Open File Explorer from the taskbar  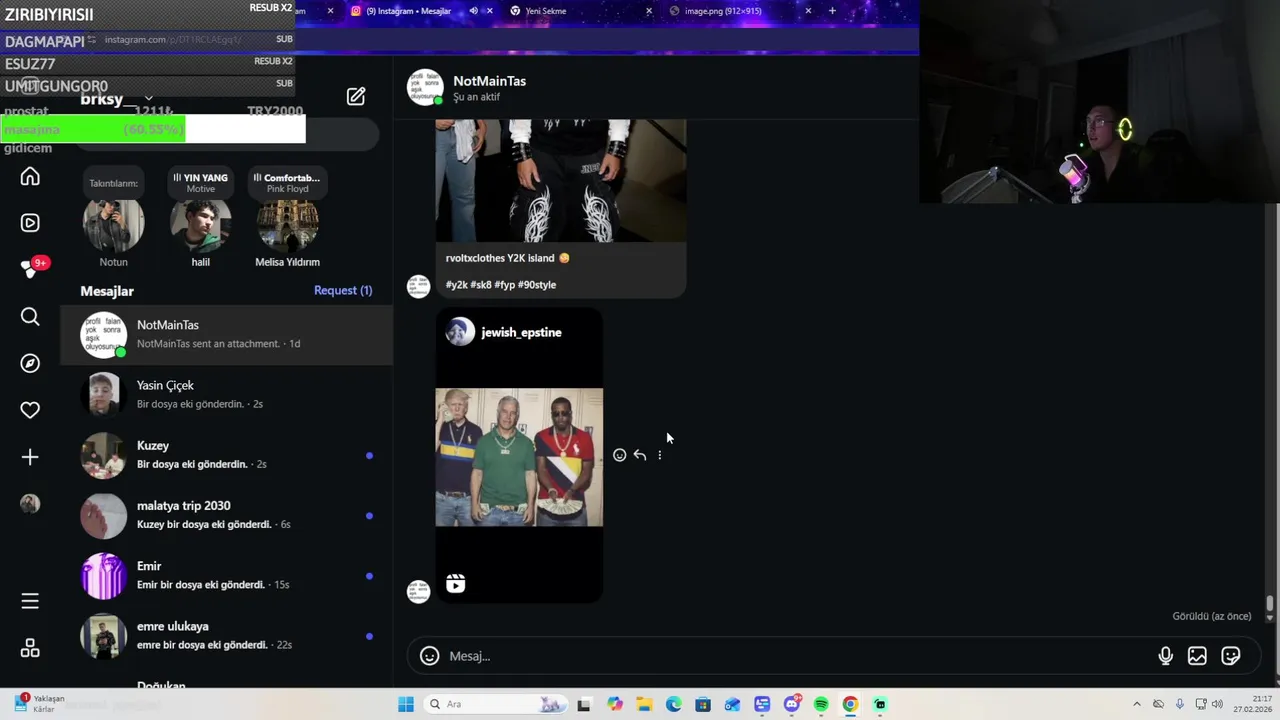tap(644, 704)
